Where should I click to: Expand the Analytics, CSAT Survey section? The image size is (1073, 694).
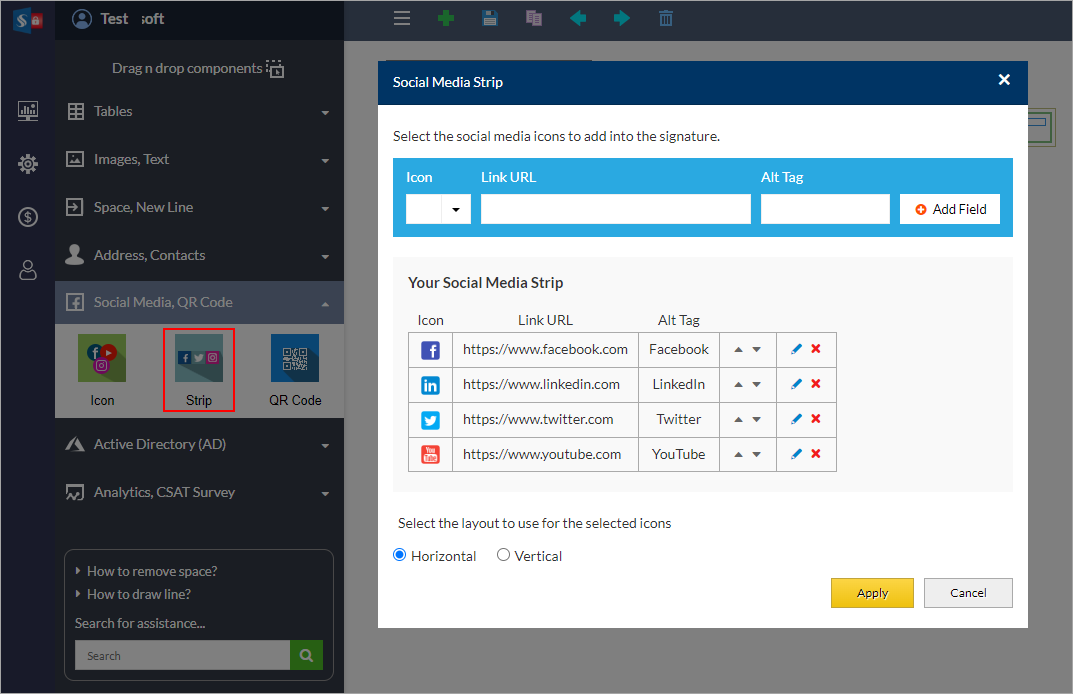tap(199, 493)
